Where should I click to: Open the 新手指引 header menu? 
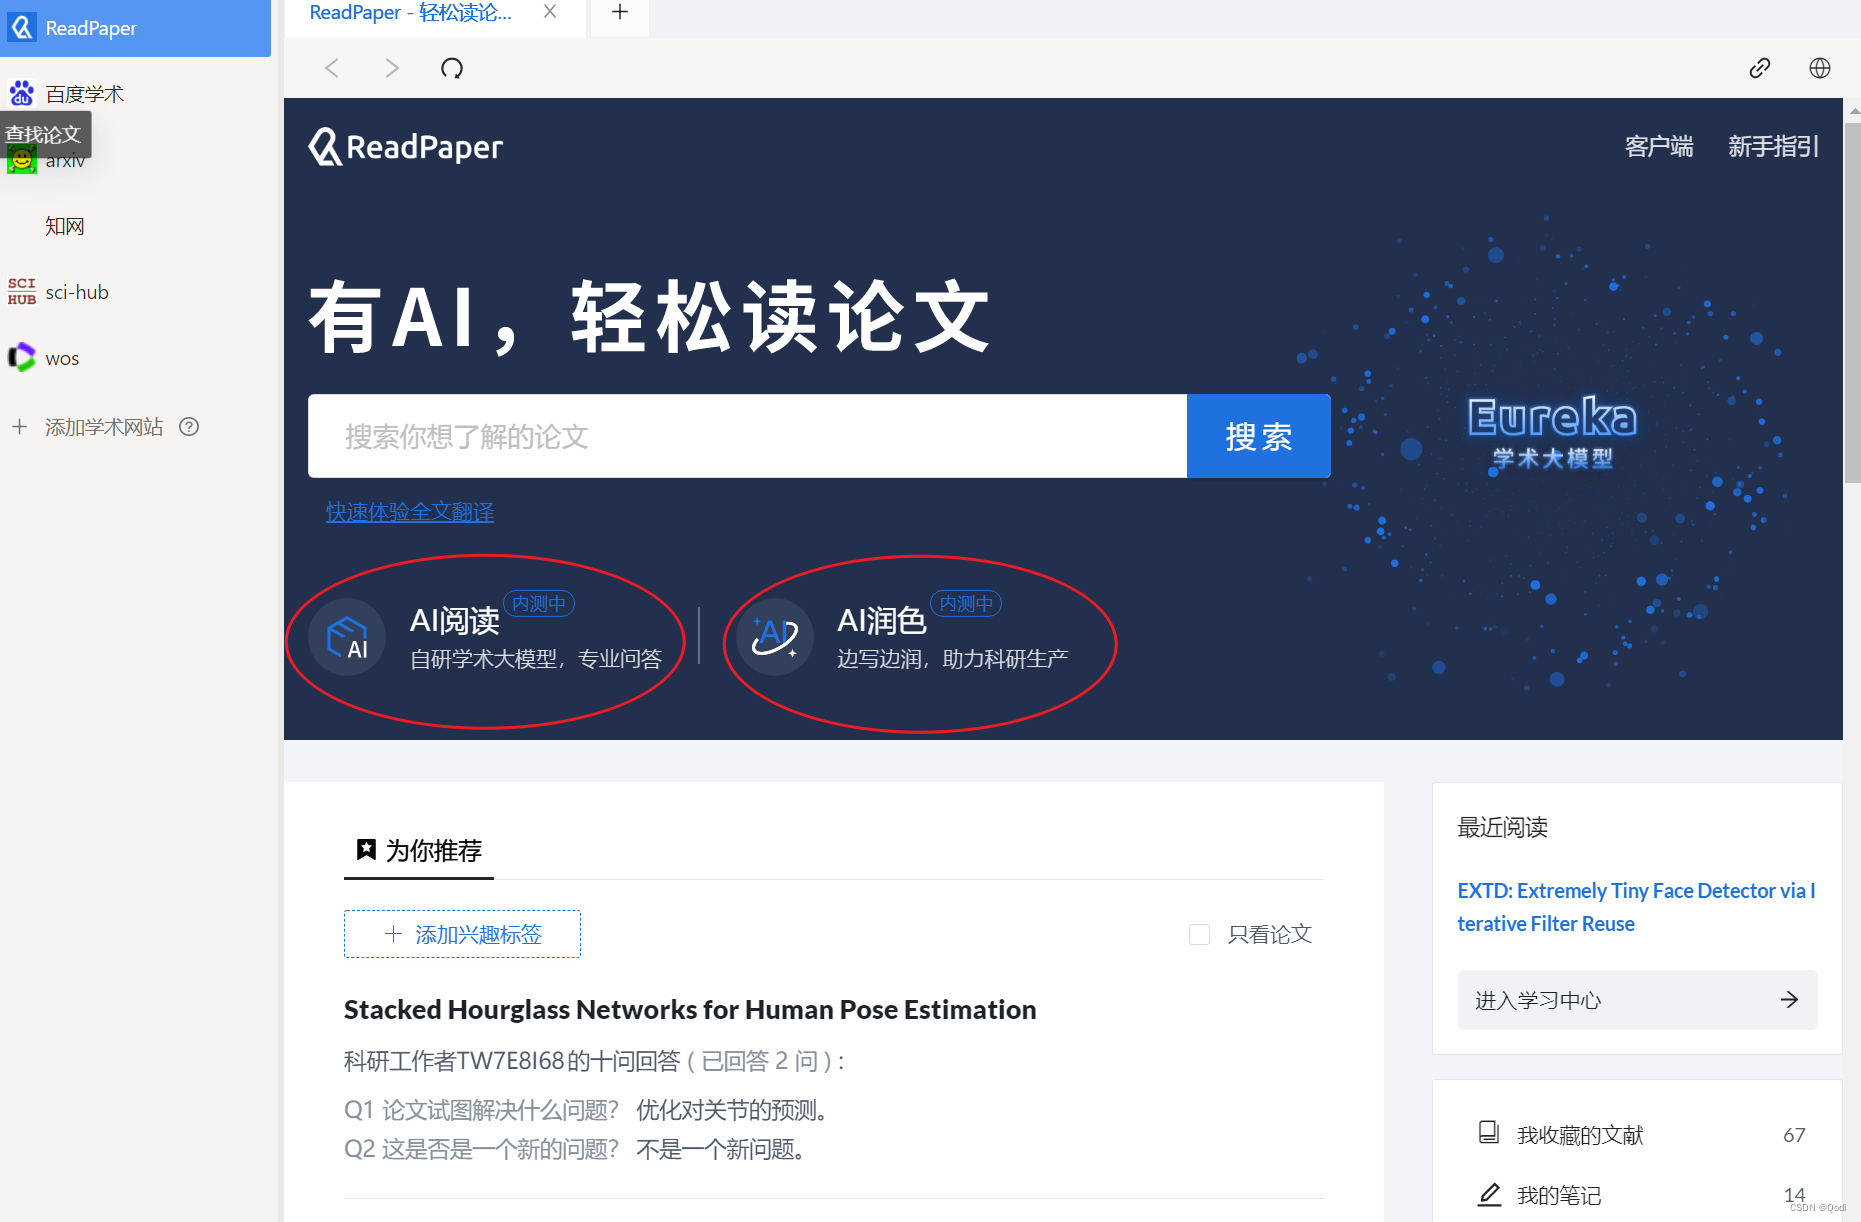[x=1773, y=146]
